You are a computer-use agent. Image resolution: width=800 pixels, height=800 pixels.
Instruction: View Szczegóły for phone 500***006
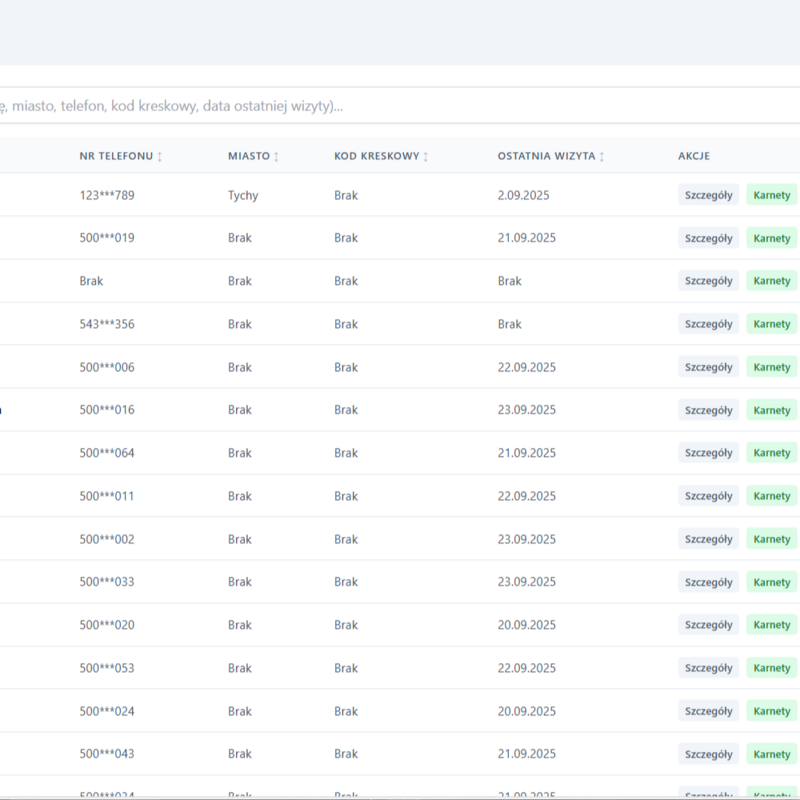[x=708, y=367]
